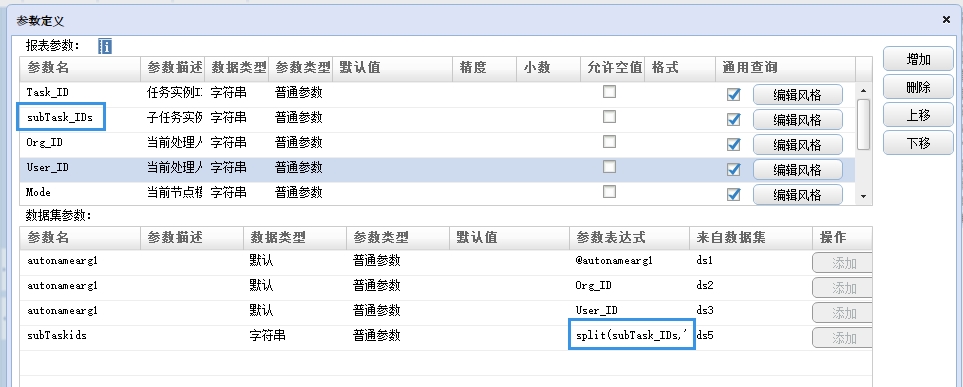Image resolution: width=963 pixels, height=387 pixels.
Task: Open 编辑风格 for the Org_ID row
Action: click(x=797, y=145)
